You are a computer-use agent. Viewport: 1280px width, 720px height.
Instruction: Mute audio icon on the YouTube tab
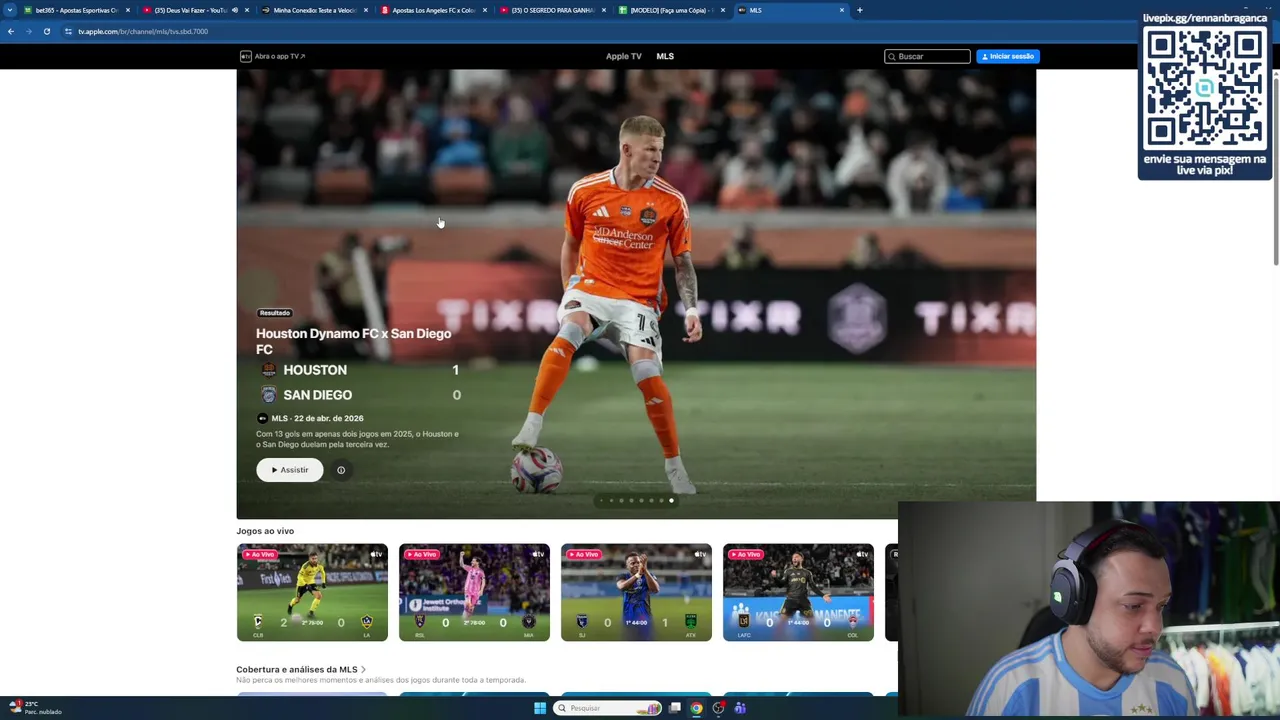(235, 10)
